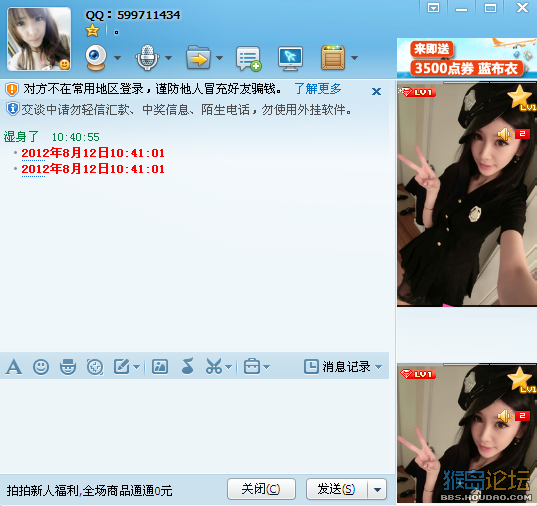
Task: Start a voice call with microphone icon
Action: pos(147,58)
